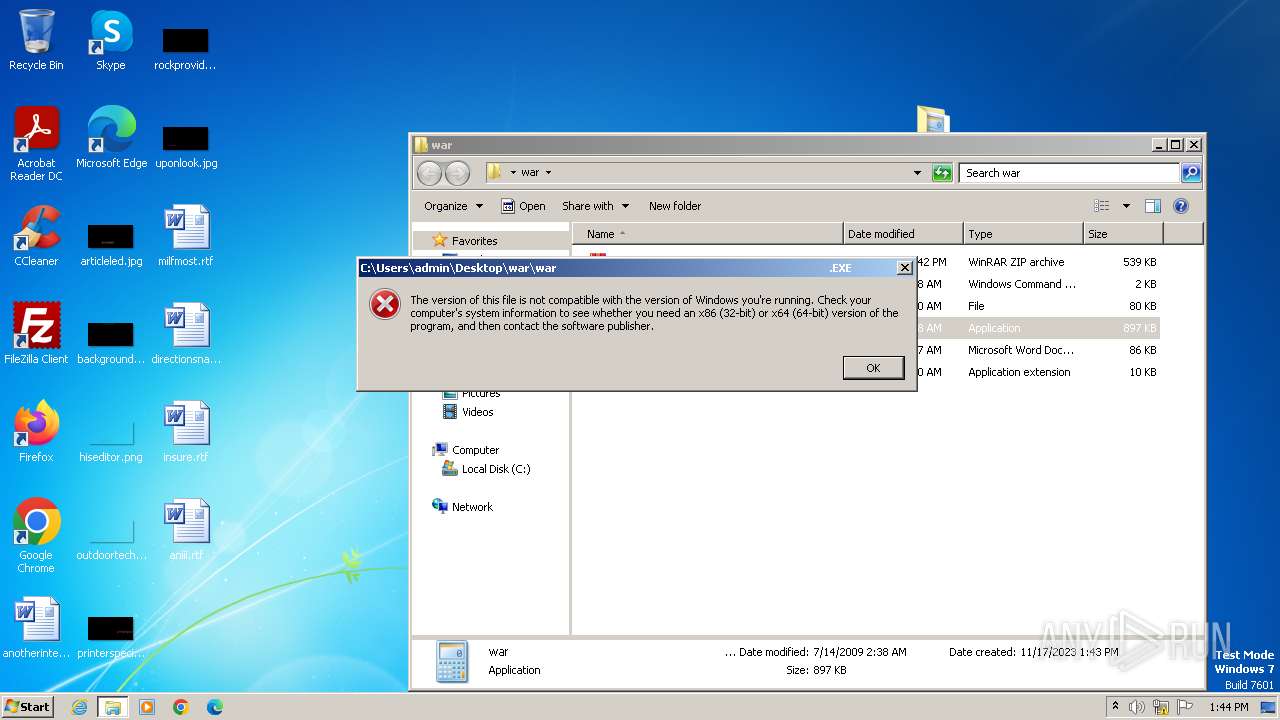This screenshot has height=720, width=1280.
Task: Select the anotherinte... document on desktop
Action: click(36, 628)
